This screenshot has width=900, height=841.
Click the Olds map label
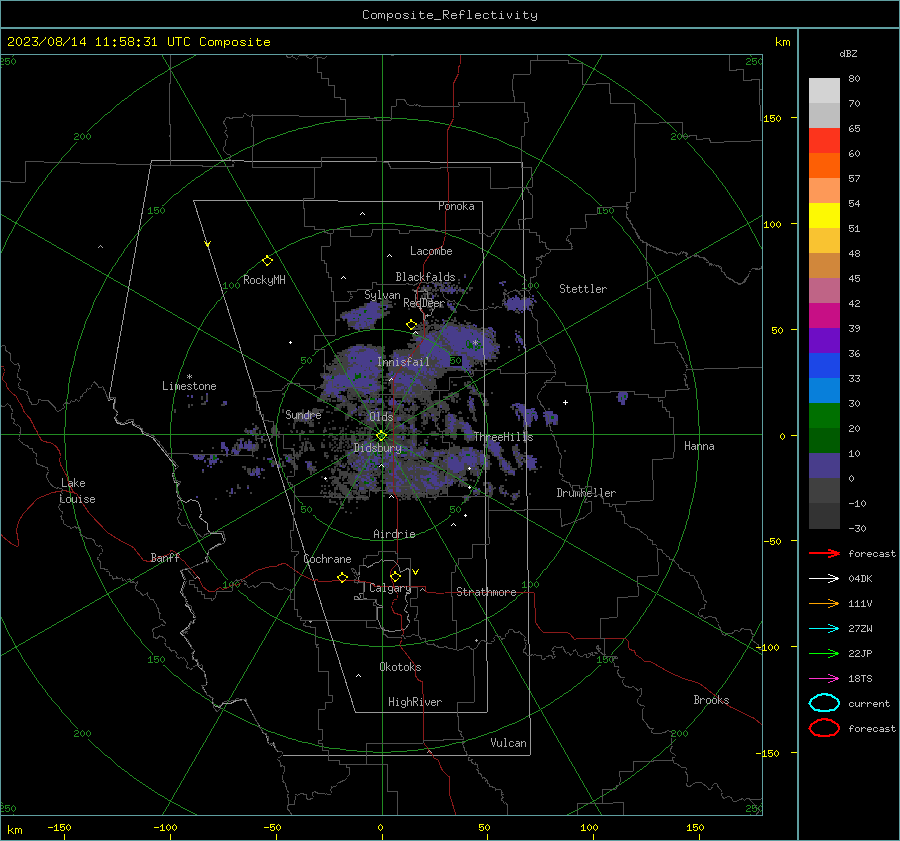(381, 416)
